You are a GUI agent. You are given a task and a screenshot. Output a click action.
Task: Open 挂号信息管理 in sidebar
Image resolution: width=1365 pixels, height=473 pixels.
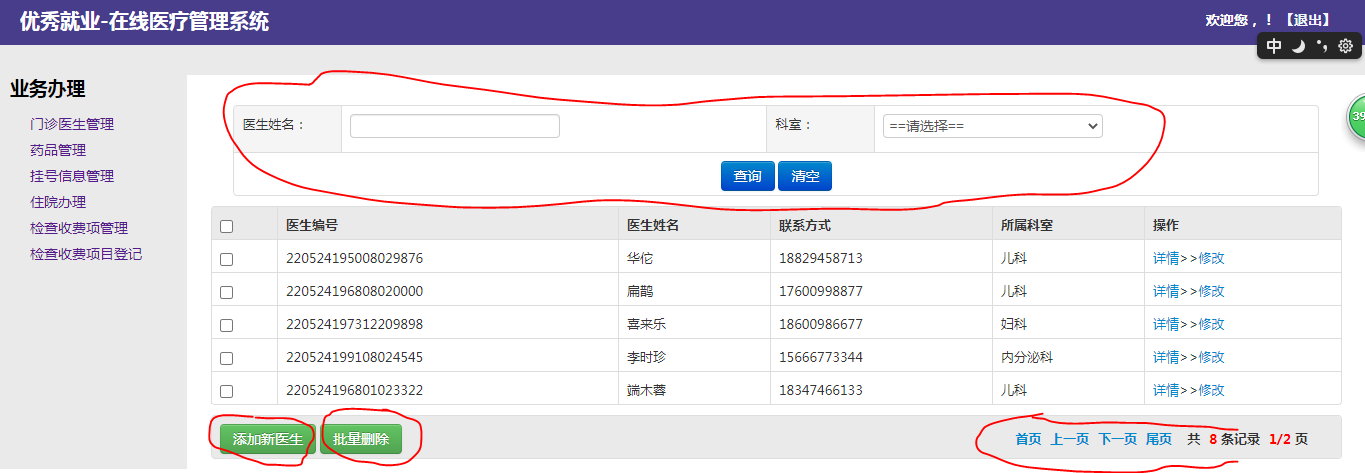point(72,176)
